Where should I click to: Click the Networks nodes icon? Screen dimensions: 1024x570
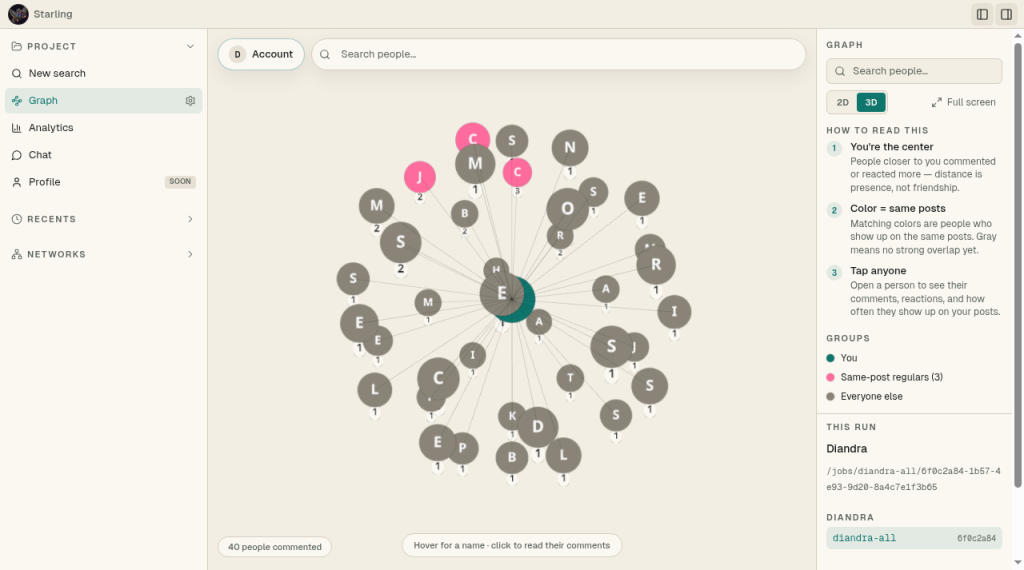tap(17, 255)
